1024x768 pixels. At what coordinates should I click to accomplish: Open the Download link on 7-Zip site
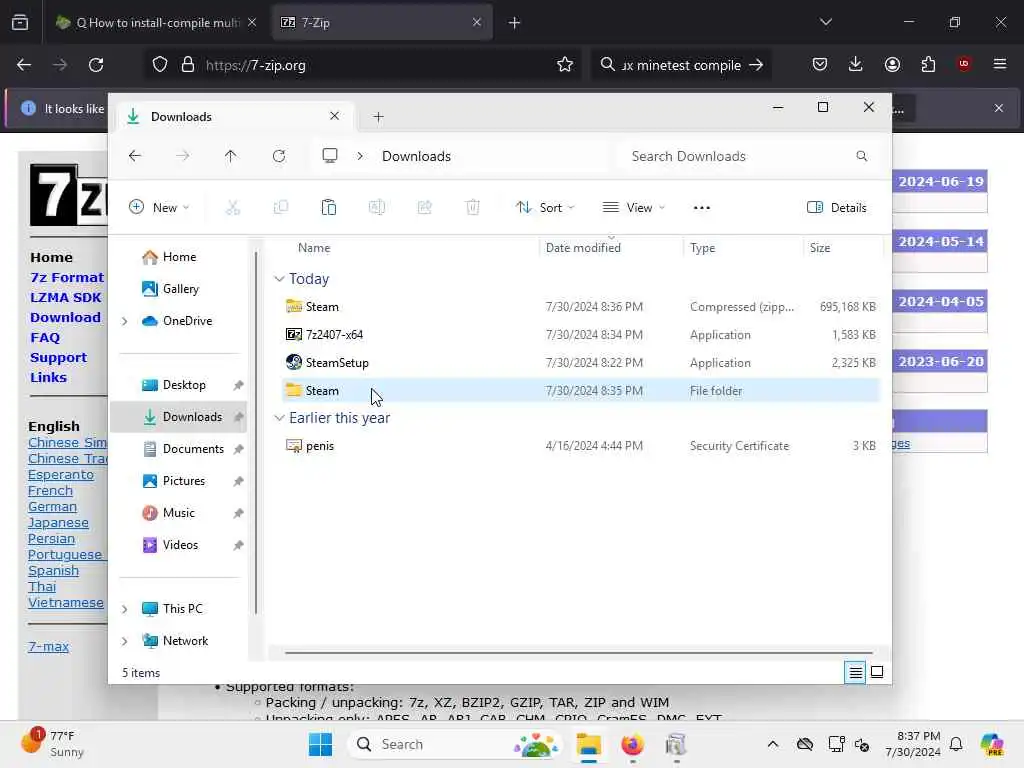pyautogui.click(x=65, y=317)
